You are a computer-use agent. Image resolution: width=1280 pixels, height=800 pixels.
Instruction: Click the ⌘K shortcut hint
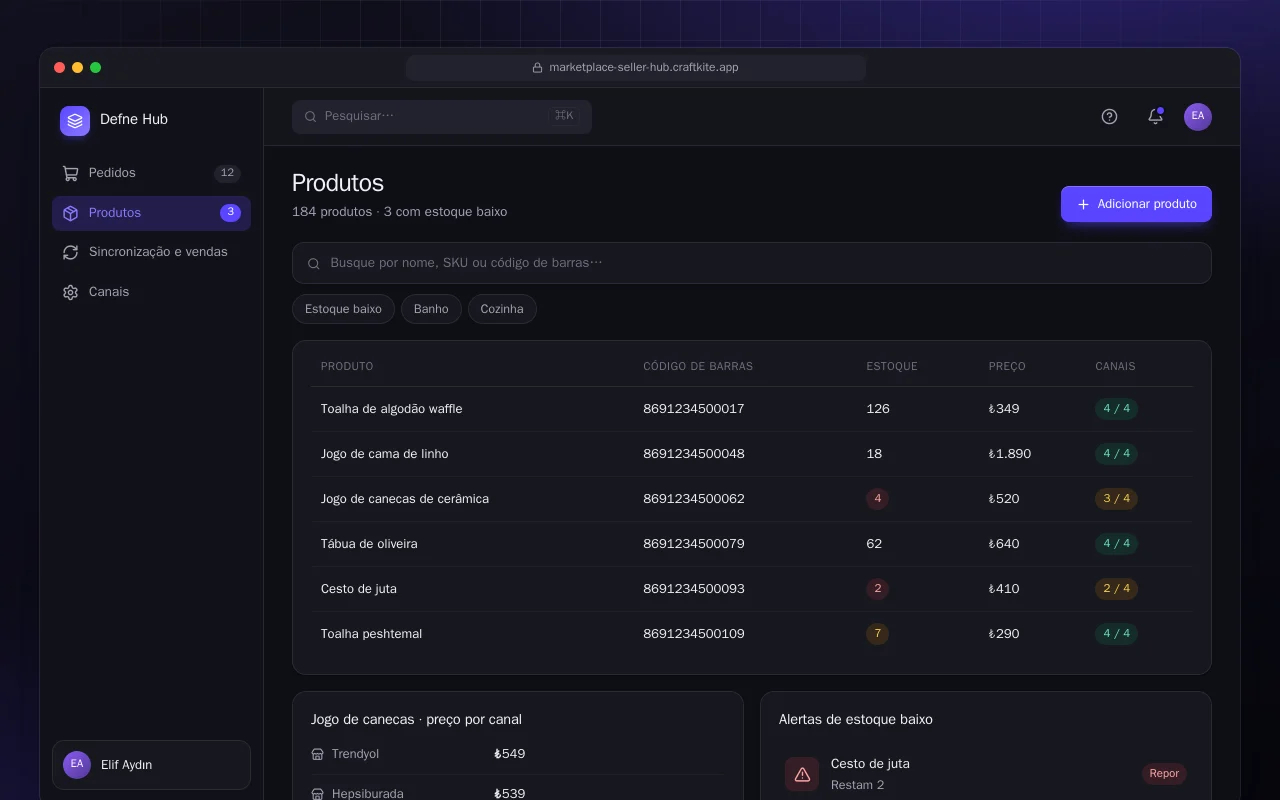564,116
